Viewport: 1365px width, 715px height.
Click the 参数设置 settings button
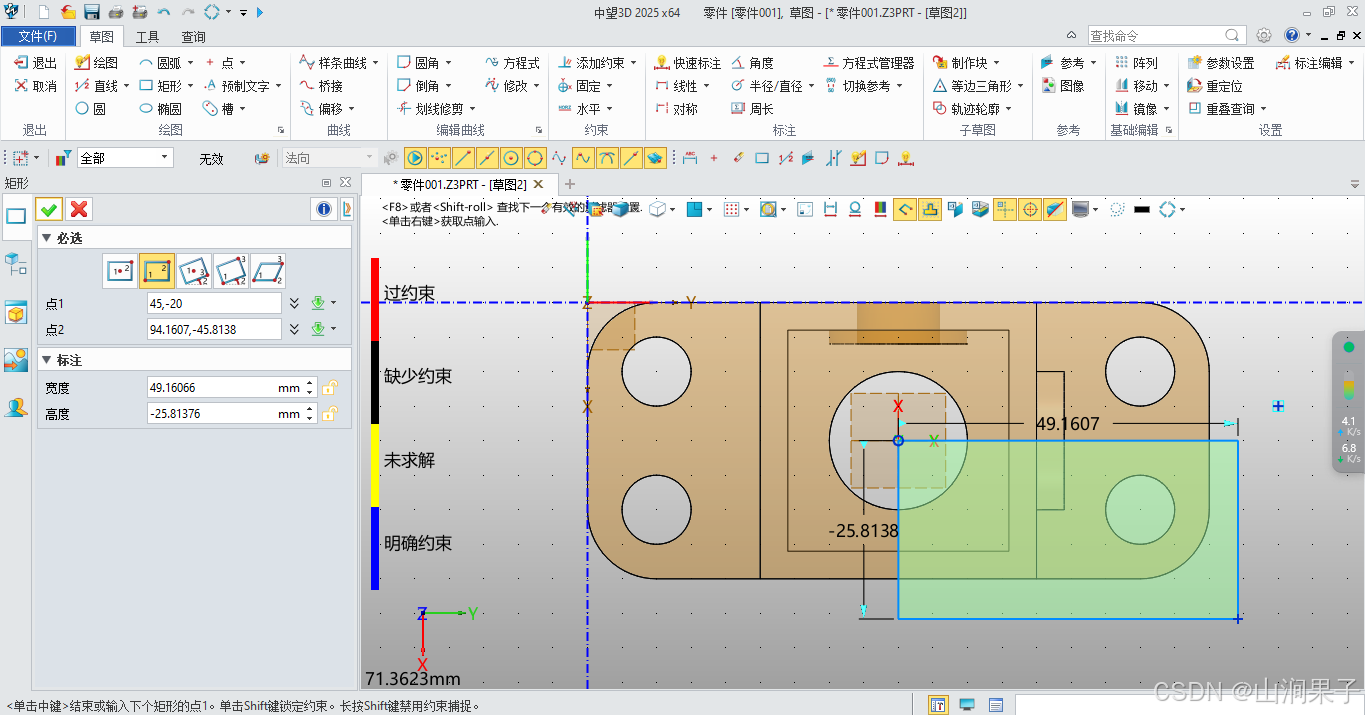click(x=1220, y=63)
